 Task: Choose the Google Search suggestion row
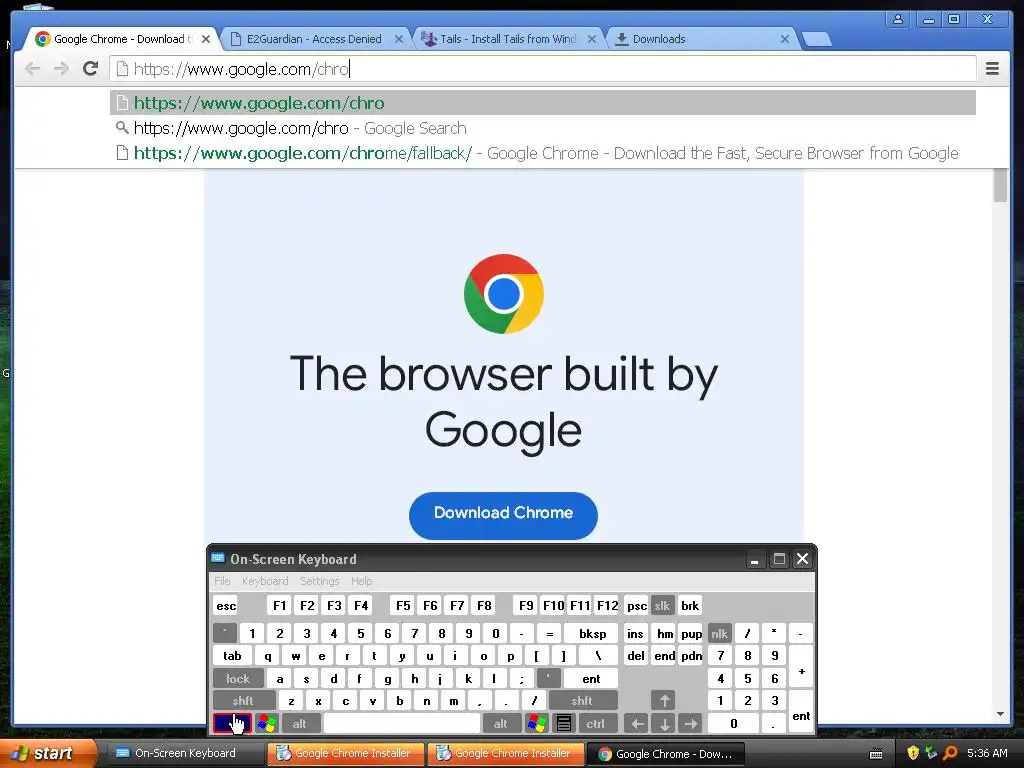tap(543, 128)
